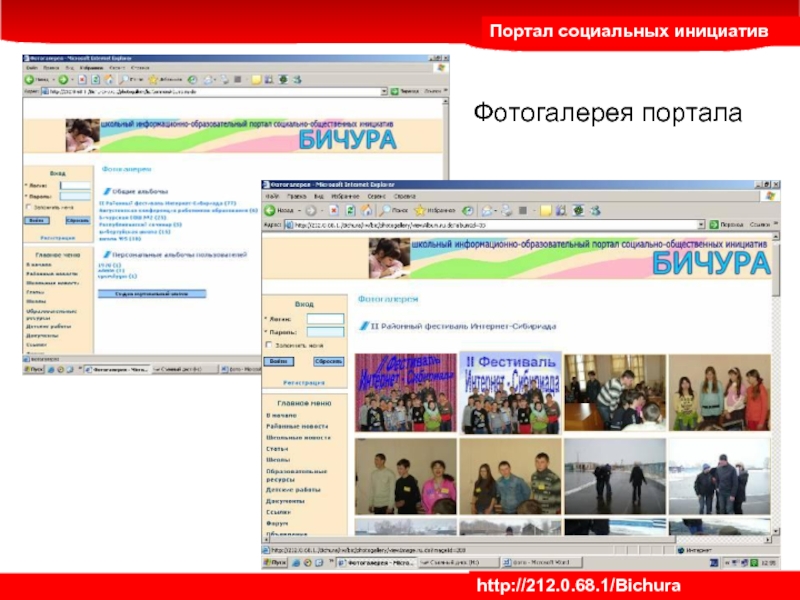Click the Mail envelope icon in the front window
This screenshot has height=600, width=800.
487,210
